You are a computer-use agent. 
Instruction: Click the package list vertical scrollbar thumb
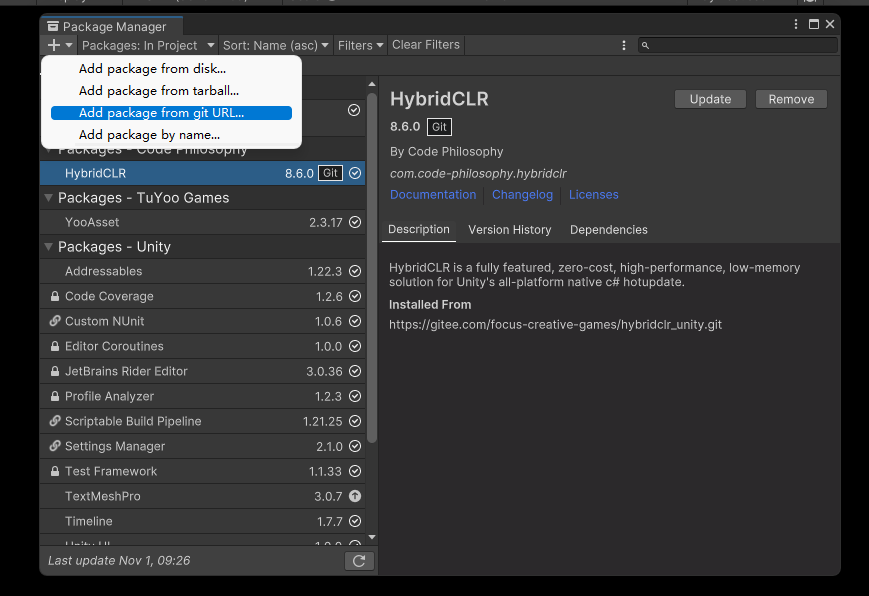pos(372,268)
